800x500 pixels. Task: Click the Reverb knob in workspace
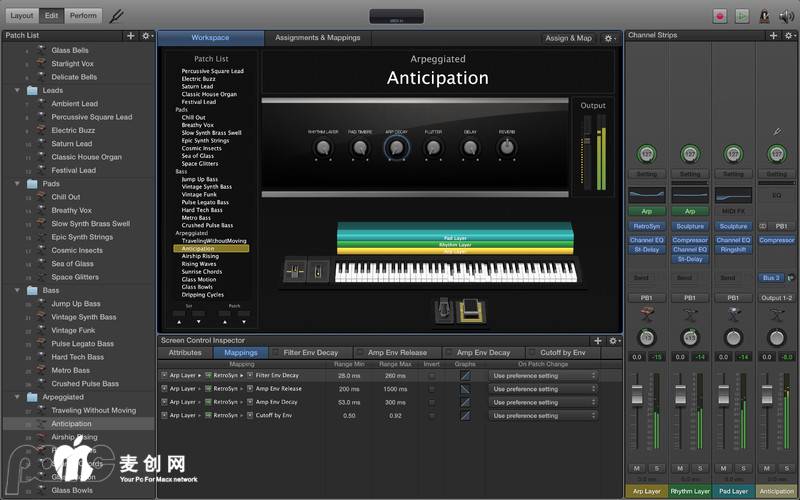[x=507, y=148]
